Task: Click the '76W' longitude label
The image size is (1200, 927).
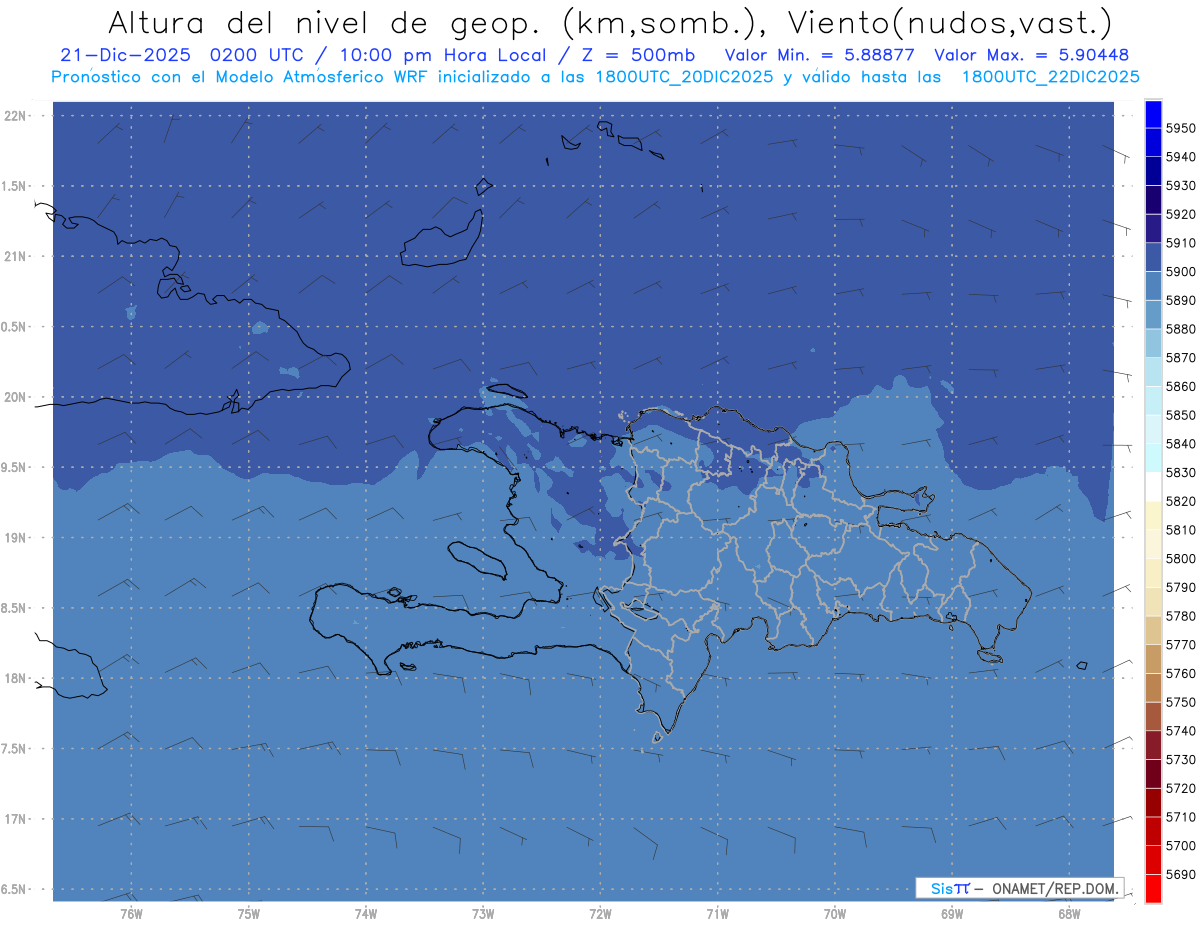Action: (131, 913)
